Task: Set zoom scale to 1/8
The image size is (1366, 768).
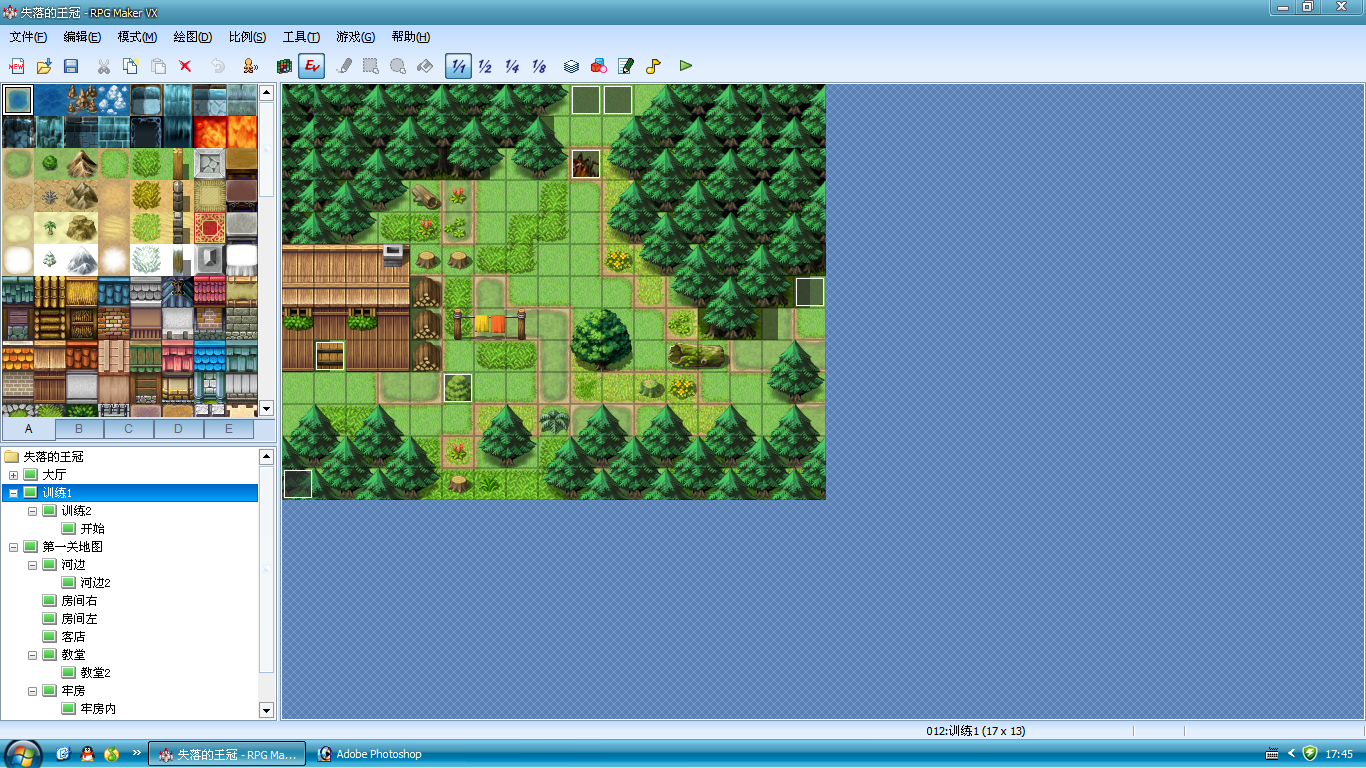Action: [x=539, y=66]
